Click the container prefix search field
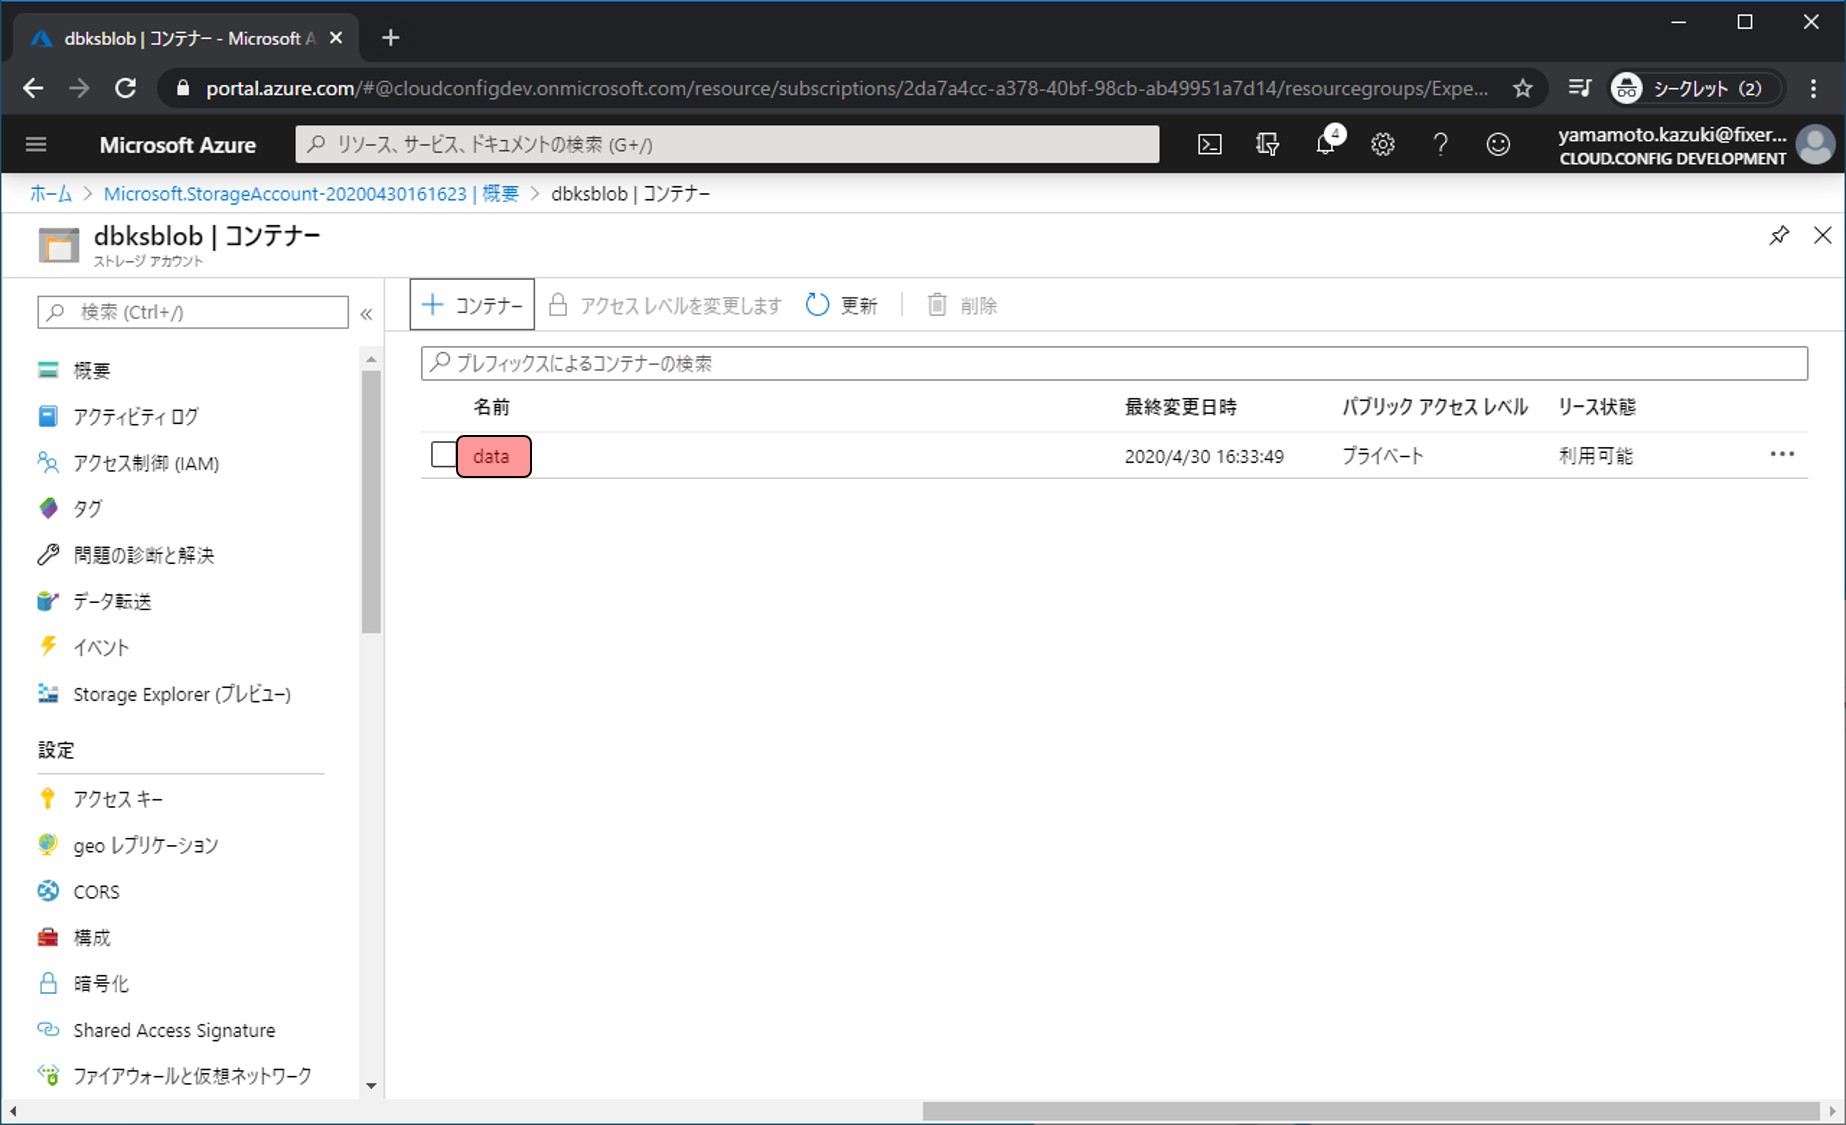 tap(1113, 364)
